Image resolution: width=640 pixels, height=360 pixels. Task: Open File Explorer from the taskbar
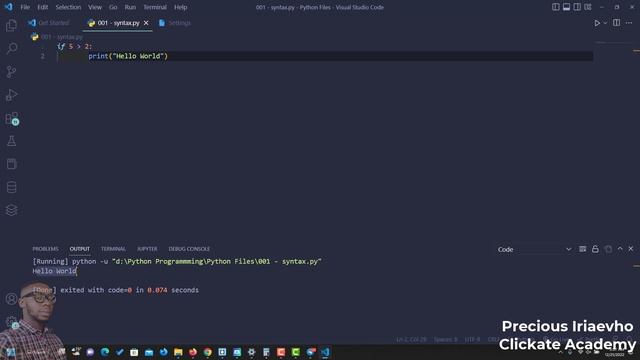click(x=178, y=352)
